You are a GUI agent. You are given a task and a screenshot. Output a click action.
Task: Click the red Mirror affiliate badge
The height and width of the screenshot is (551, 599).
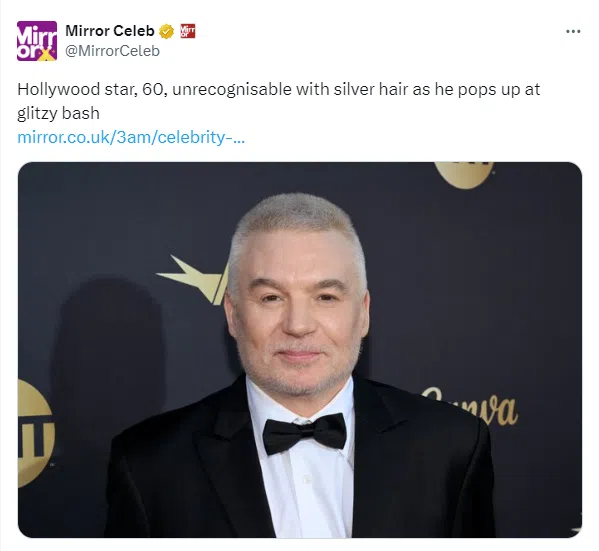pos(187,31)
